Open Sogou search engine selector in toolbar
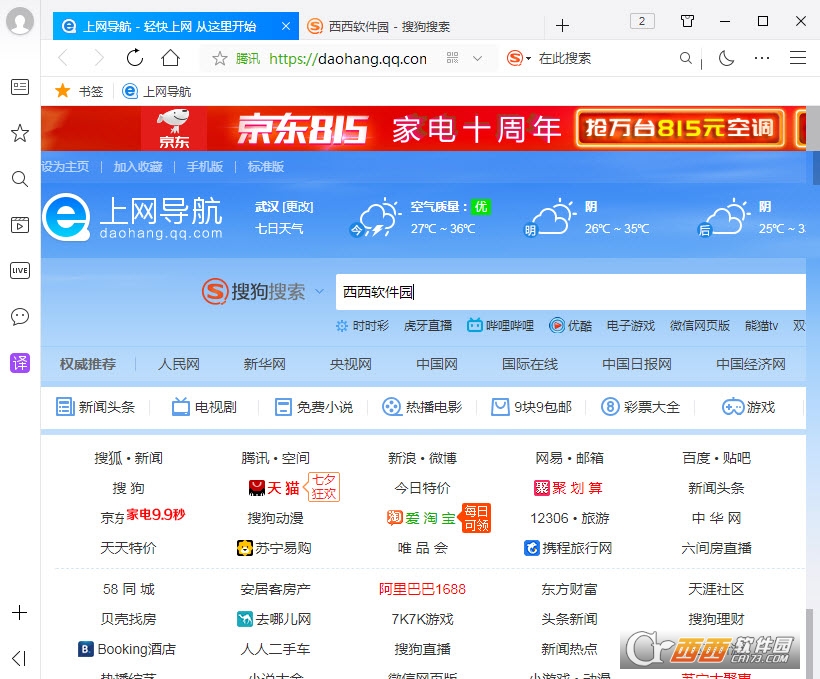The width and height of the screenshot is (820, 679). [519, 58]
